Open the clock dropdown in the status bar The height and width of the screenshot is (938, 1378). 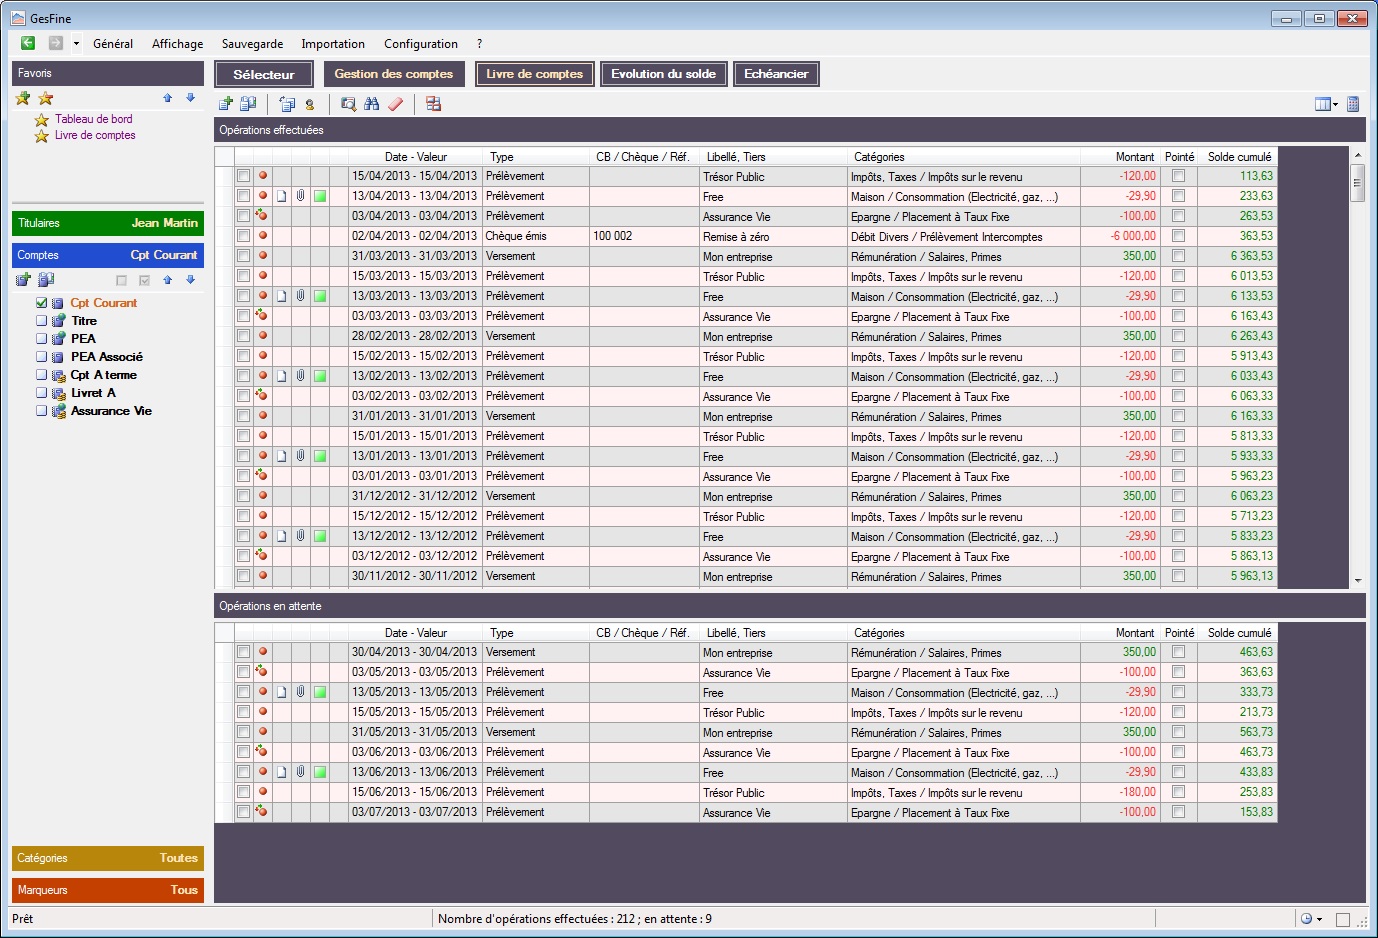(1319, 919)
